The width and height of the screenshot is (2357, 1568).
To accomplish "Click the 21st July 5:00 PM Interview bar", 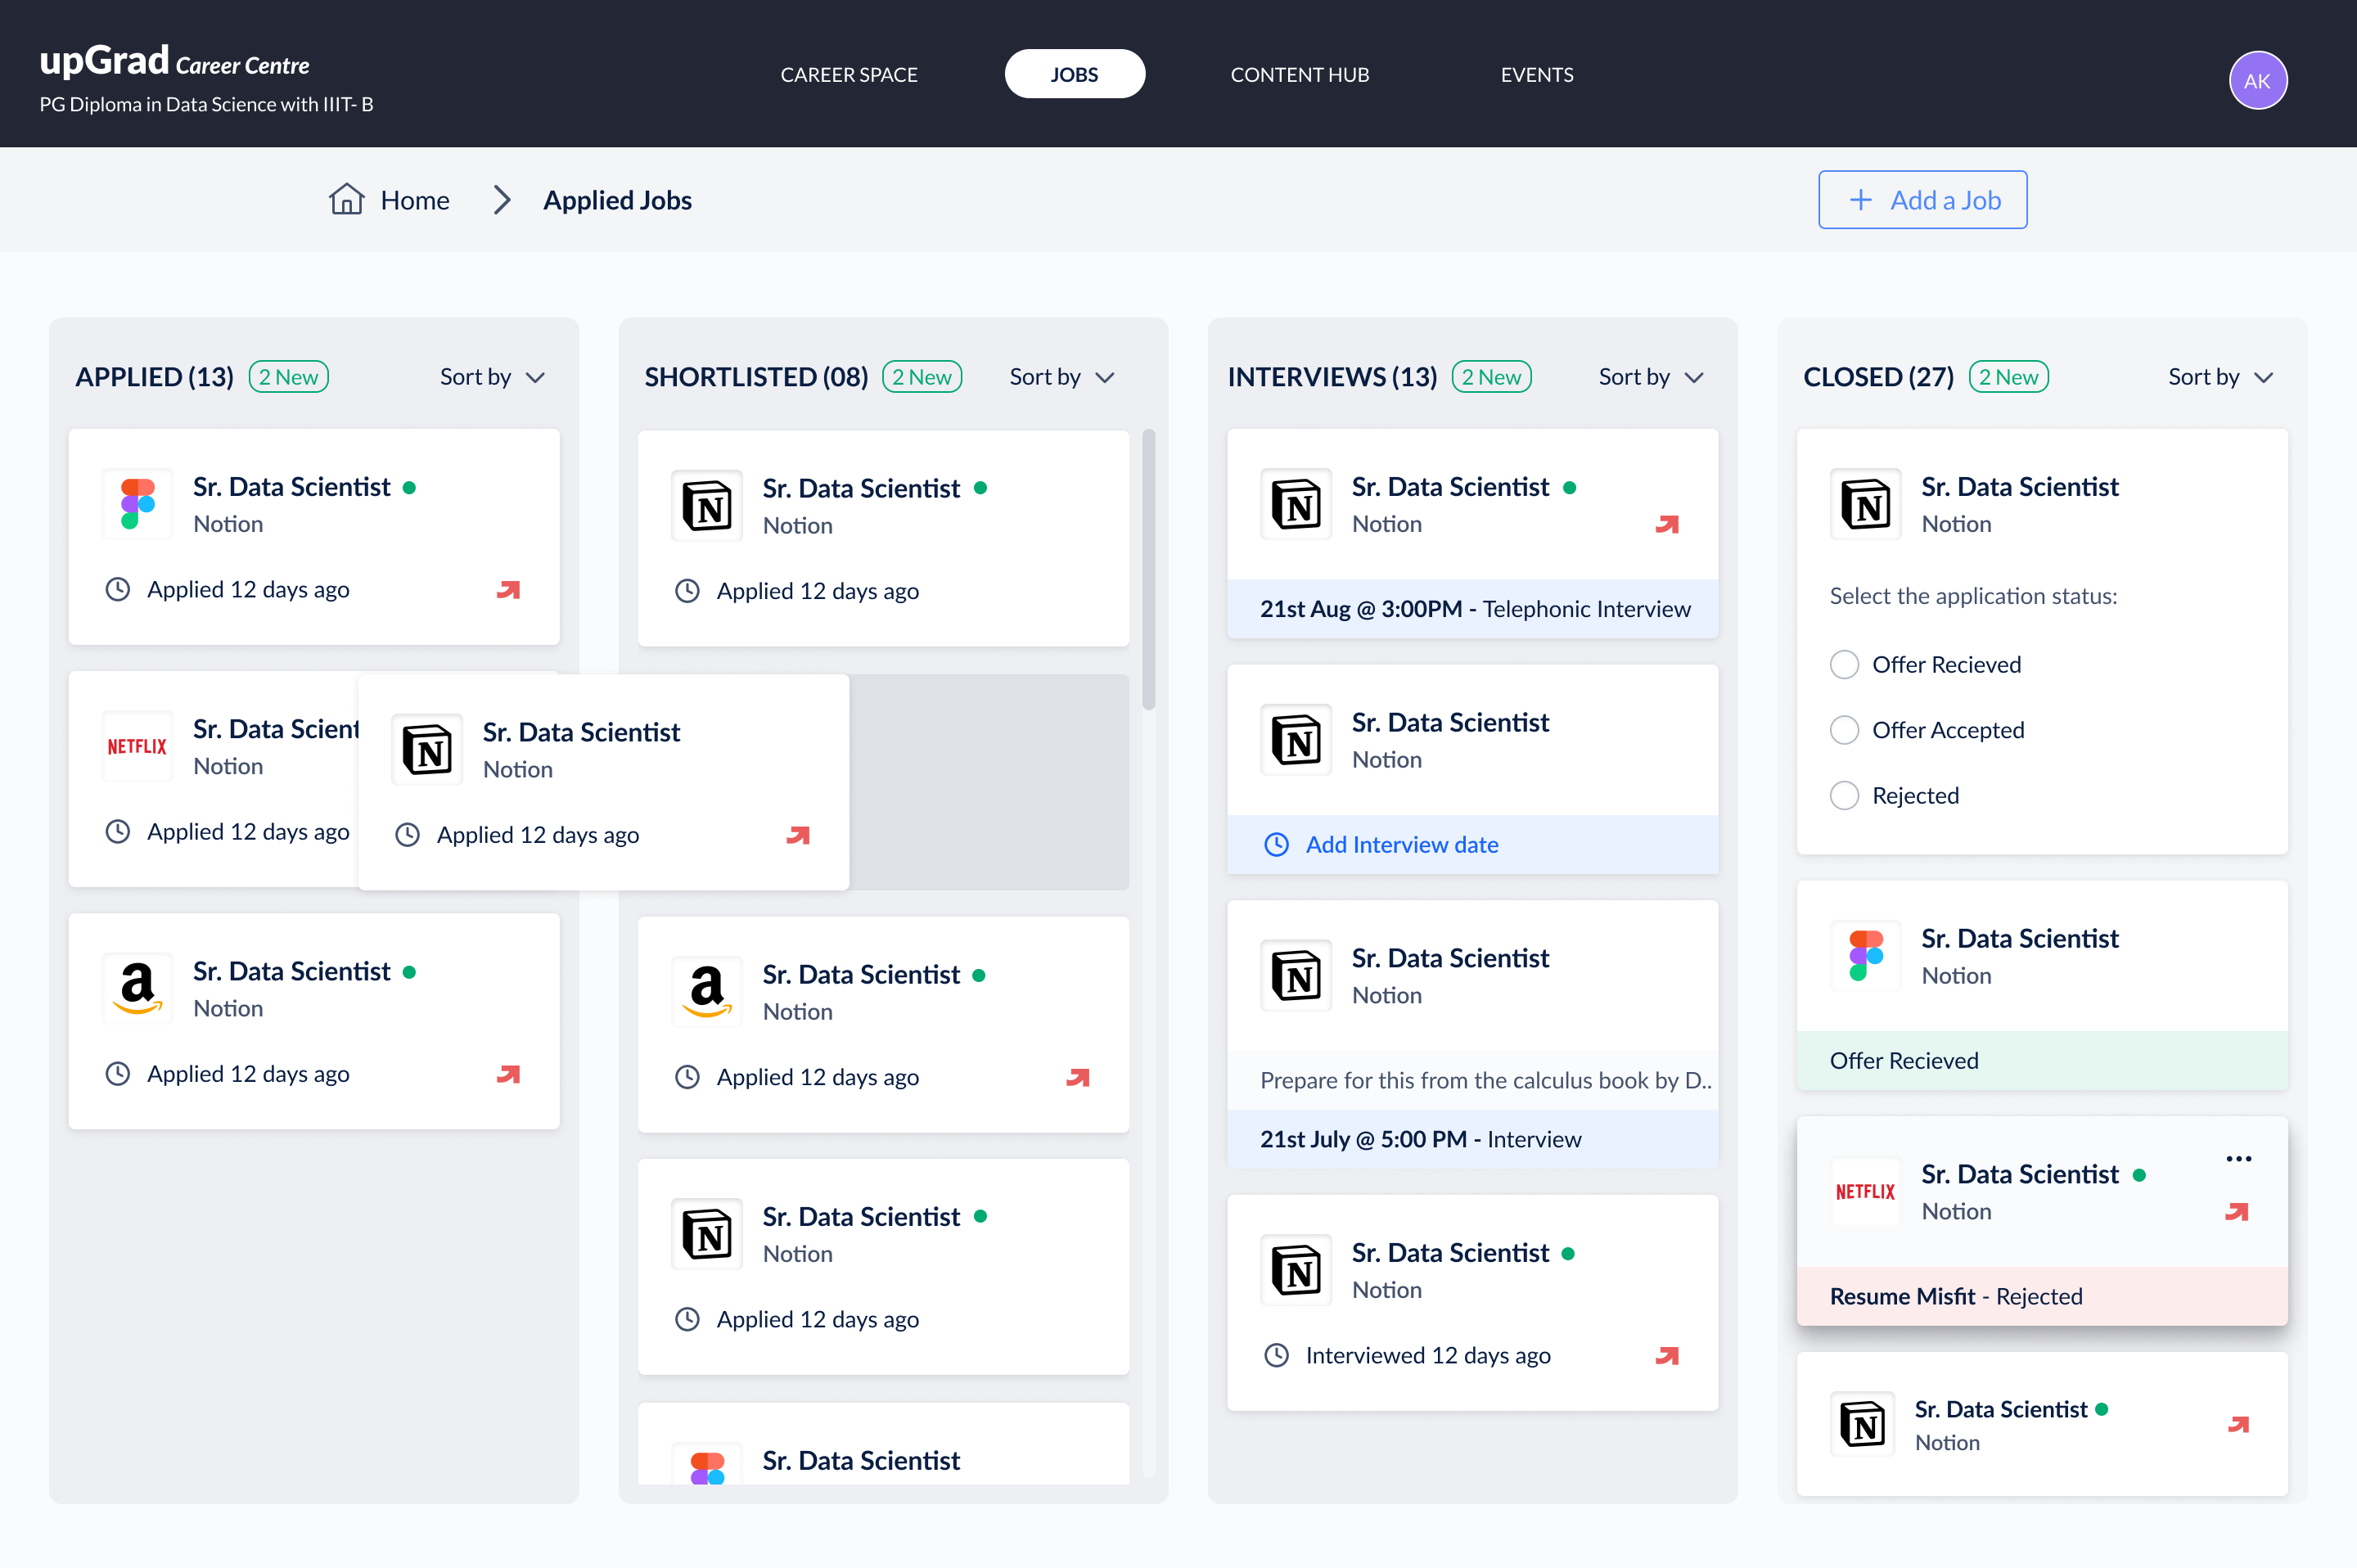I will 1472,1139.
